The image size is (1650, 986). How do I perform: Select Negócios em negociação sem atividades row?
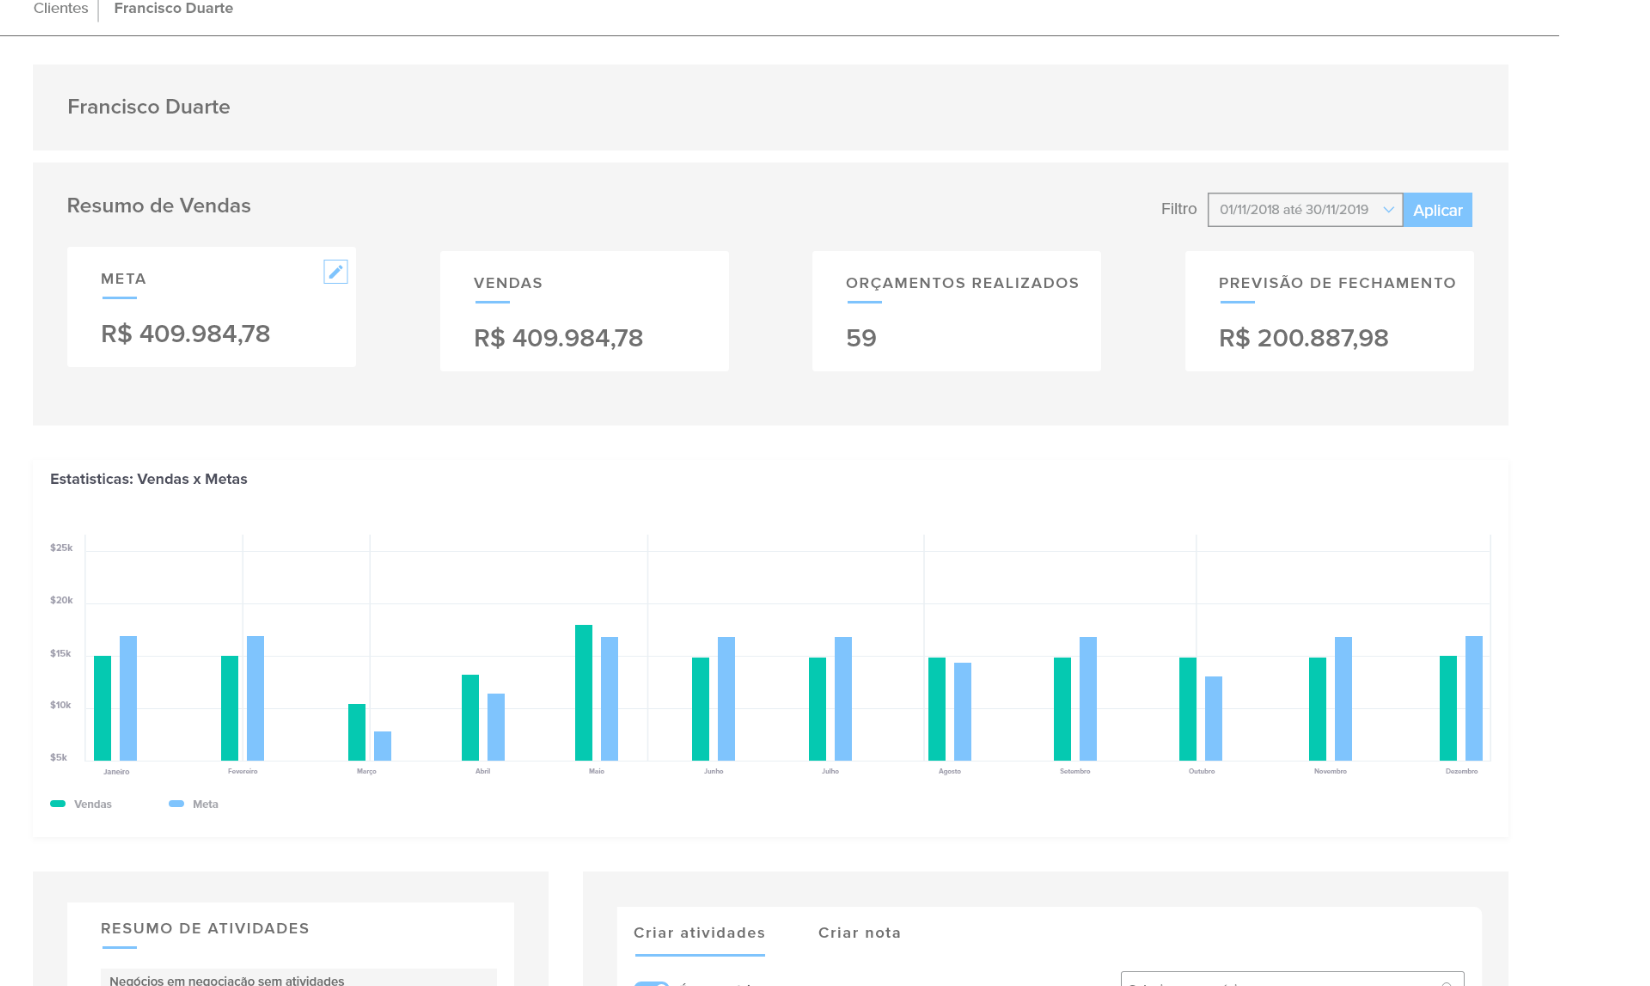298,978
